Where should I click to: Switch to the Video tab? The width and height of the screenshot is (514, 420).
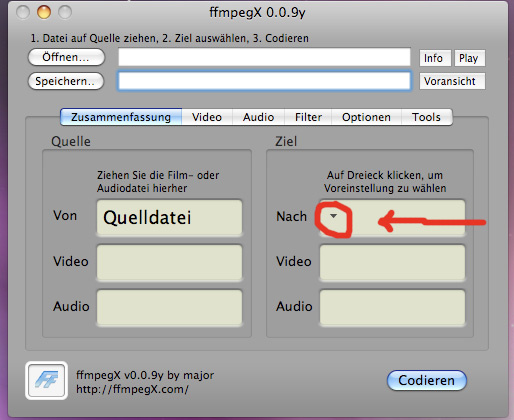click(x=207, y=117)
